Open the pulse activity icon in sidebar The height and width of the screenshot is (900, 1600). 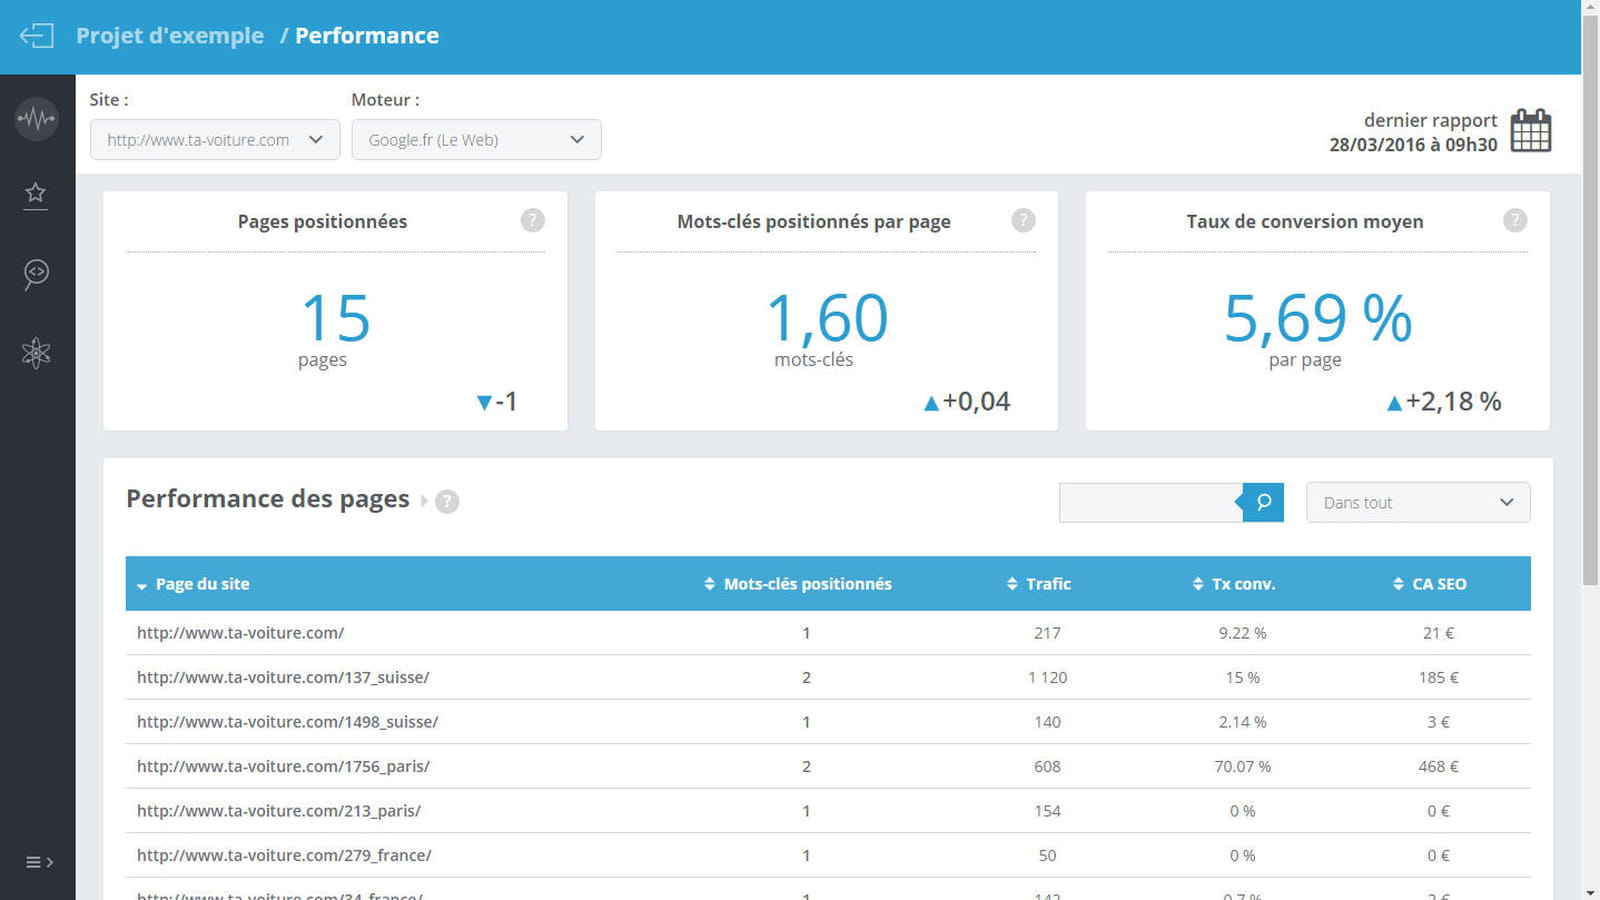(x=37, y=119)
